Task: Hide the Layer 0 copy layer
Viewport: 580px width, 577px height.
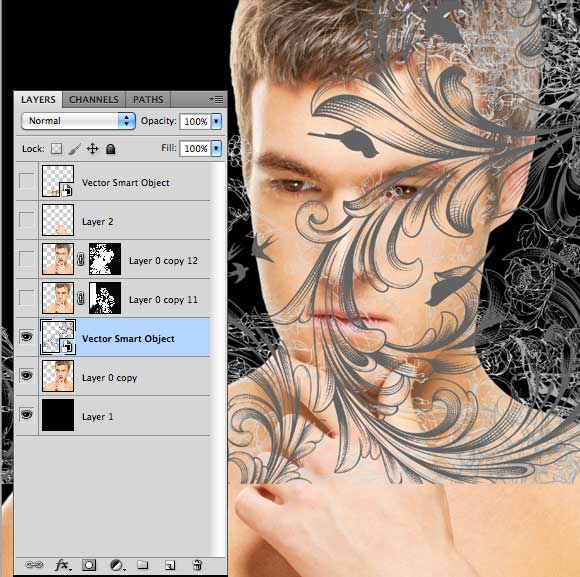Action: coord(27,375)
